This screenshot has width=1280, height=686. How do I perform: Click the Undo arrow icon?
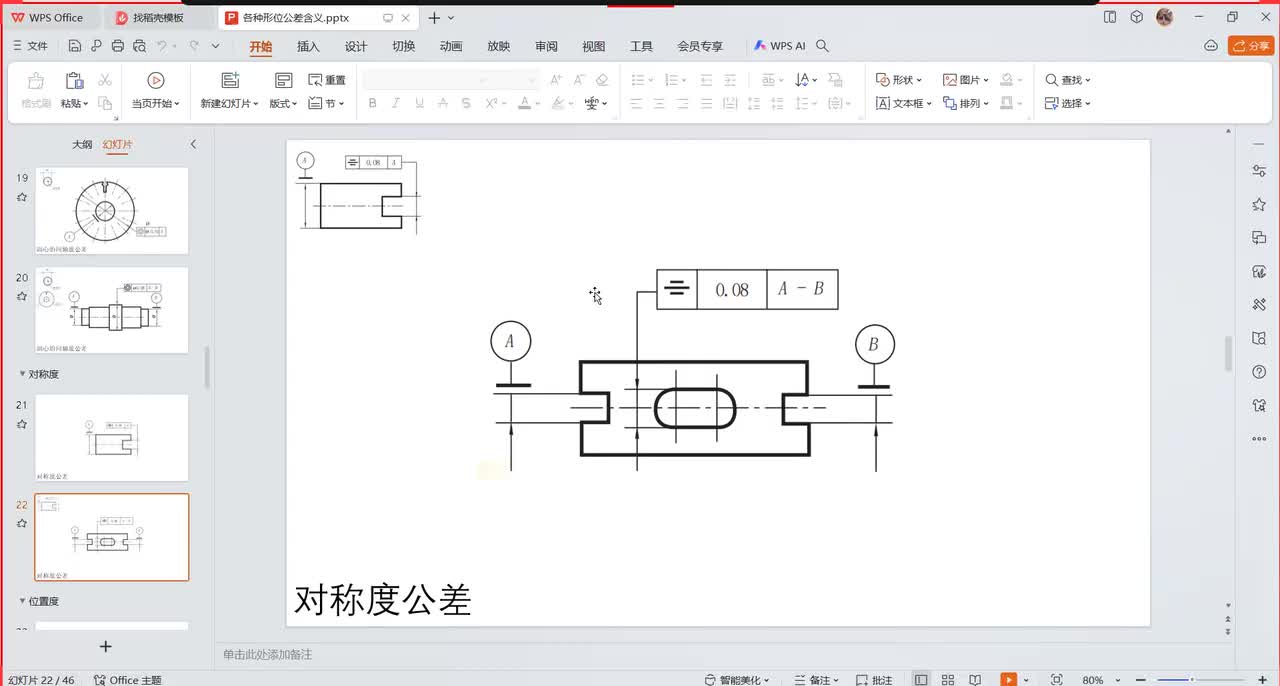(x=162, y=46)
